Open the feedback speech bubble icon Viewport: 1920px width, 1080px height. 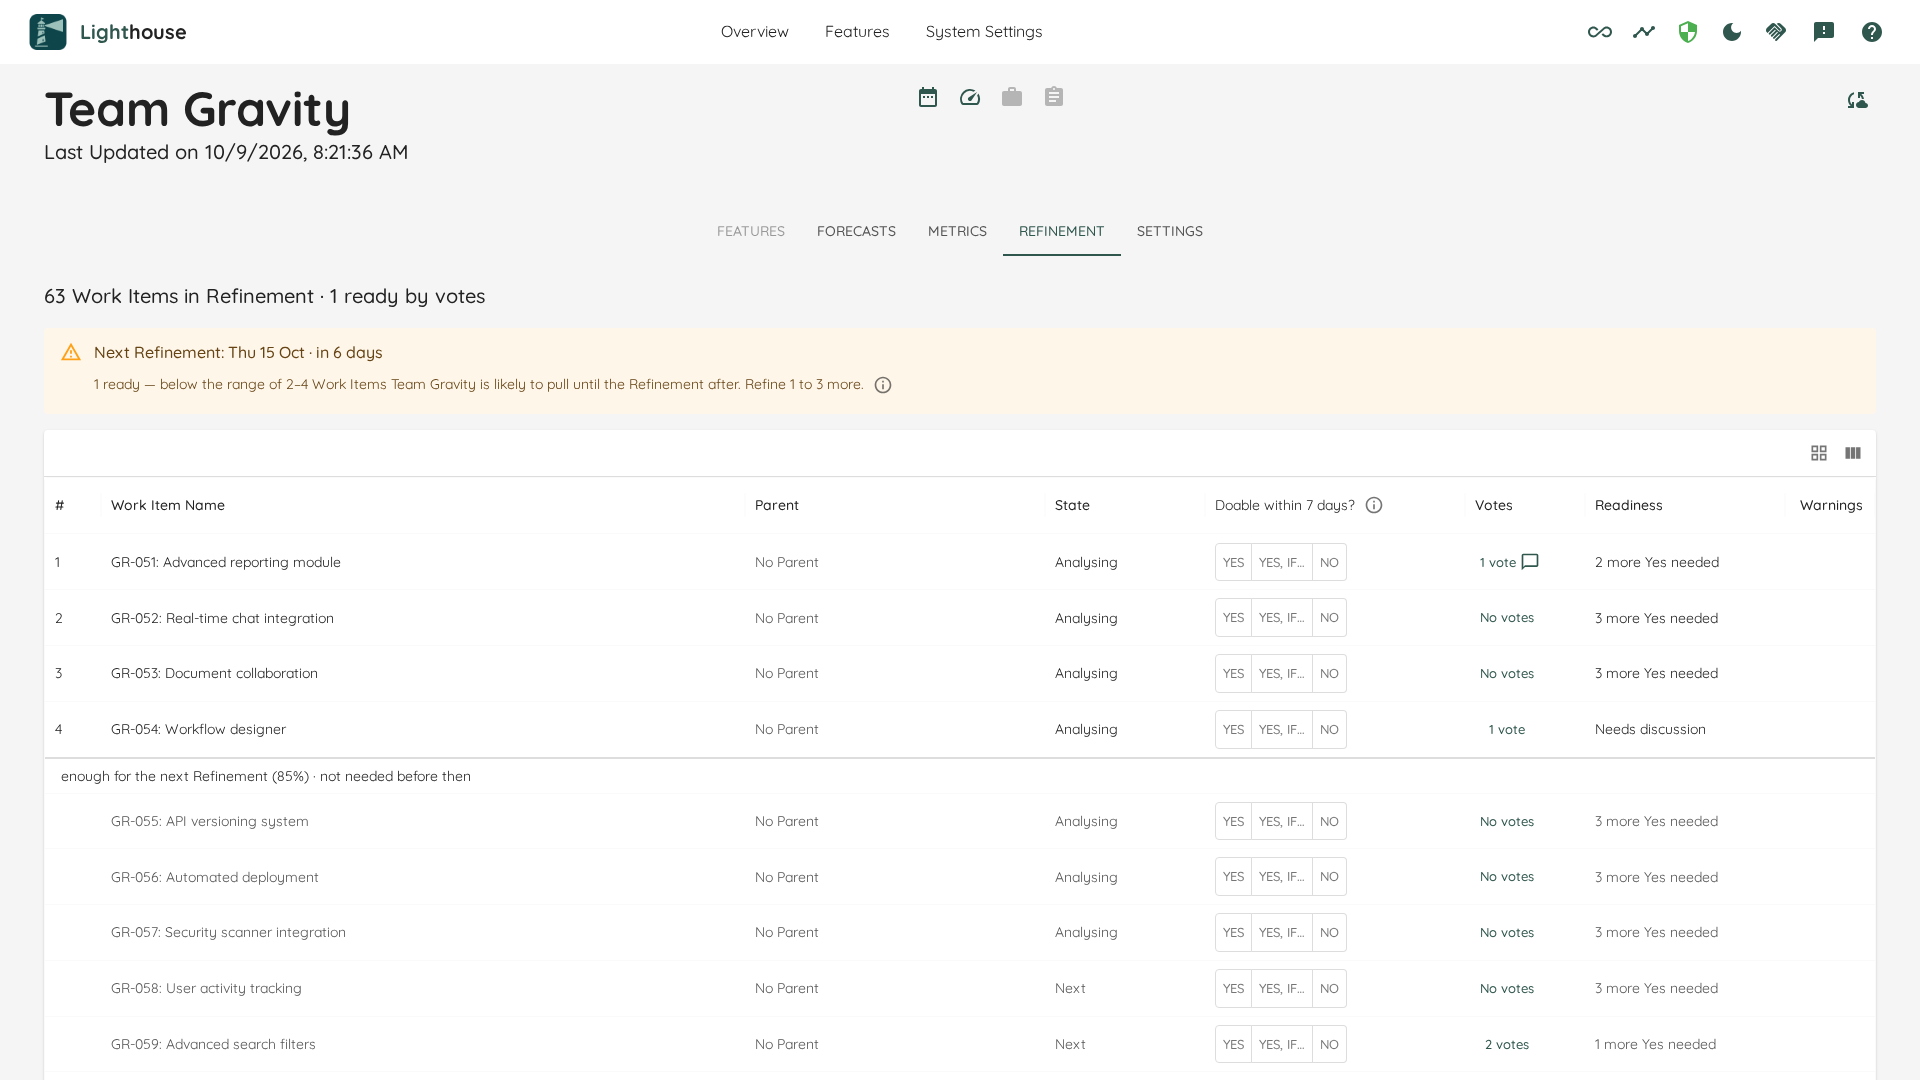coord(1824,32)
